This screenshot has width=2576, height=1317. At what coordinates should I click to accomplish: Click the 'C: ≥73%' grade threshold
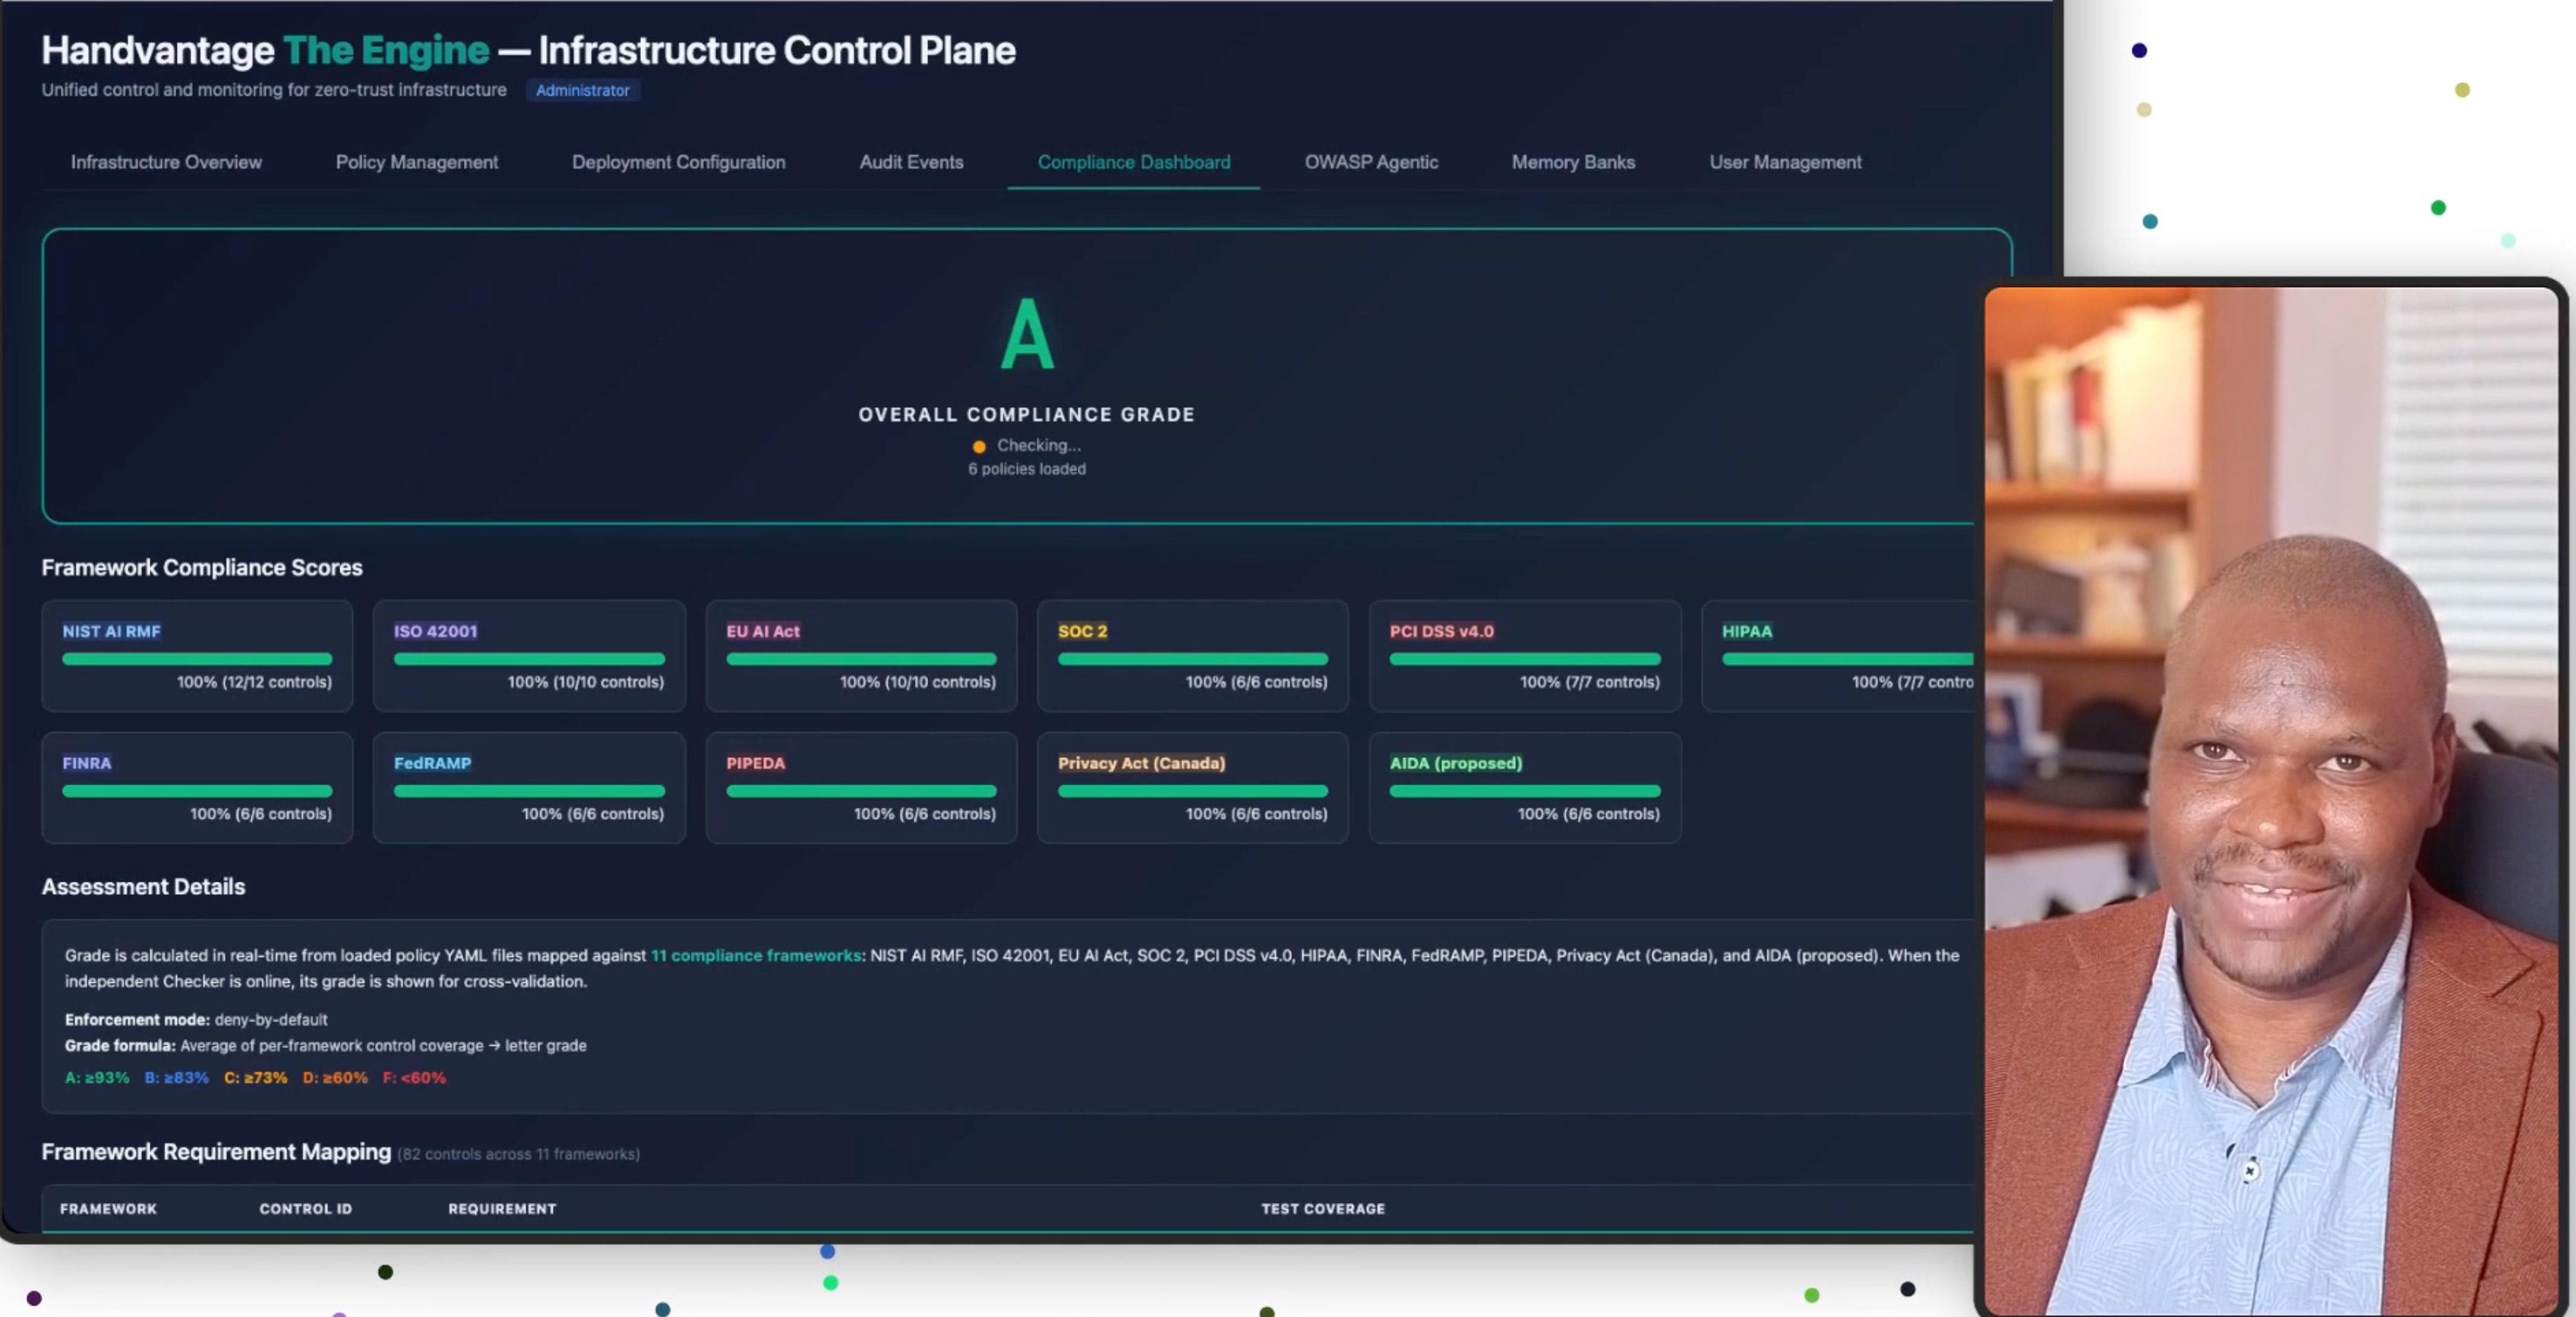point(255,1078)
